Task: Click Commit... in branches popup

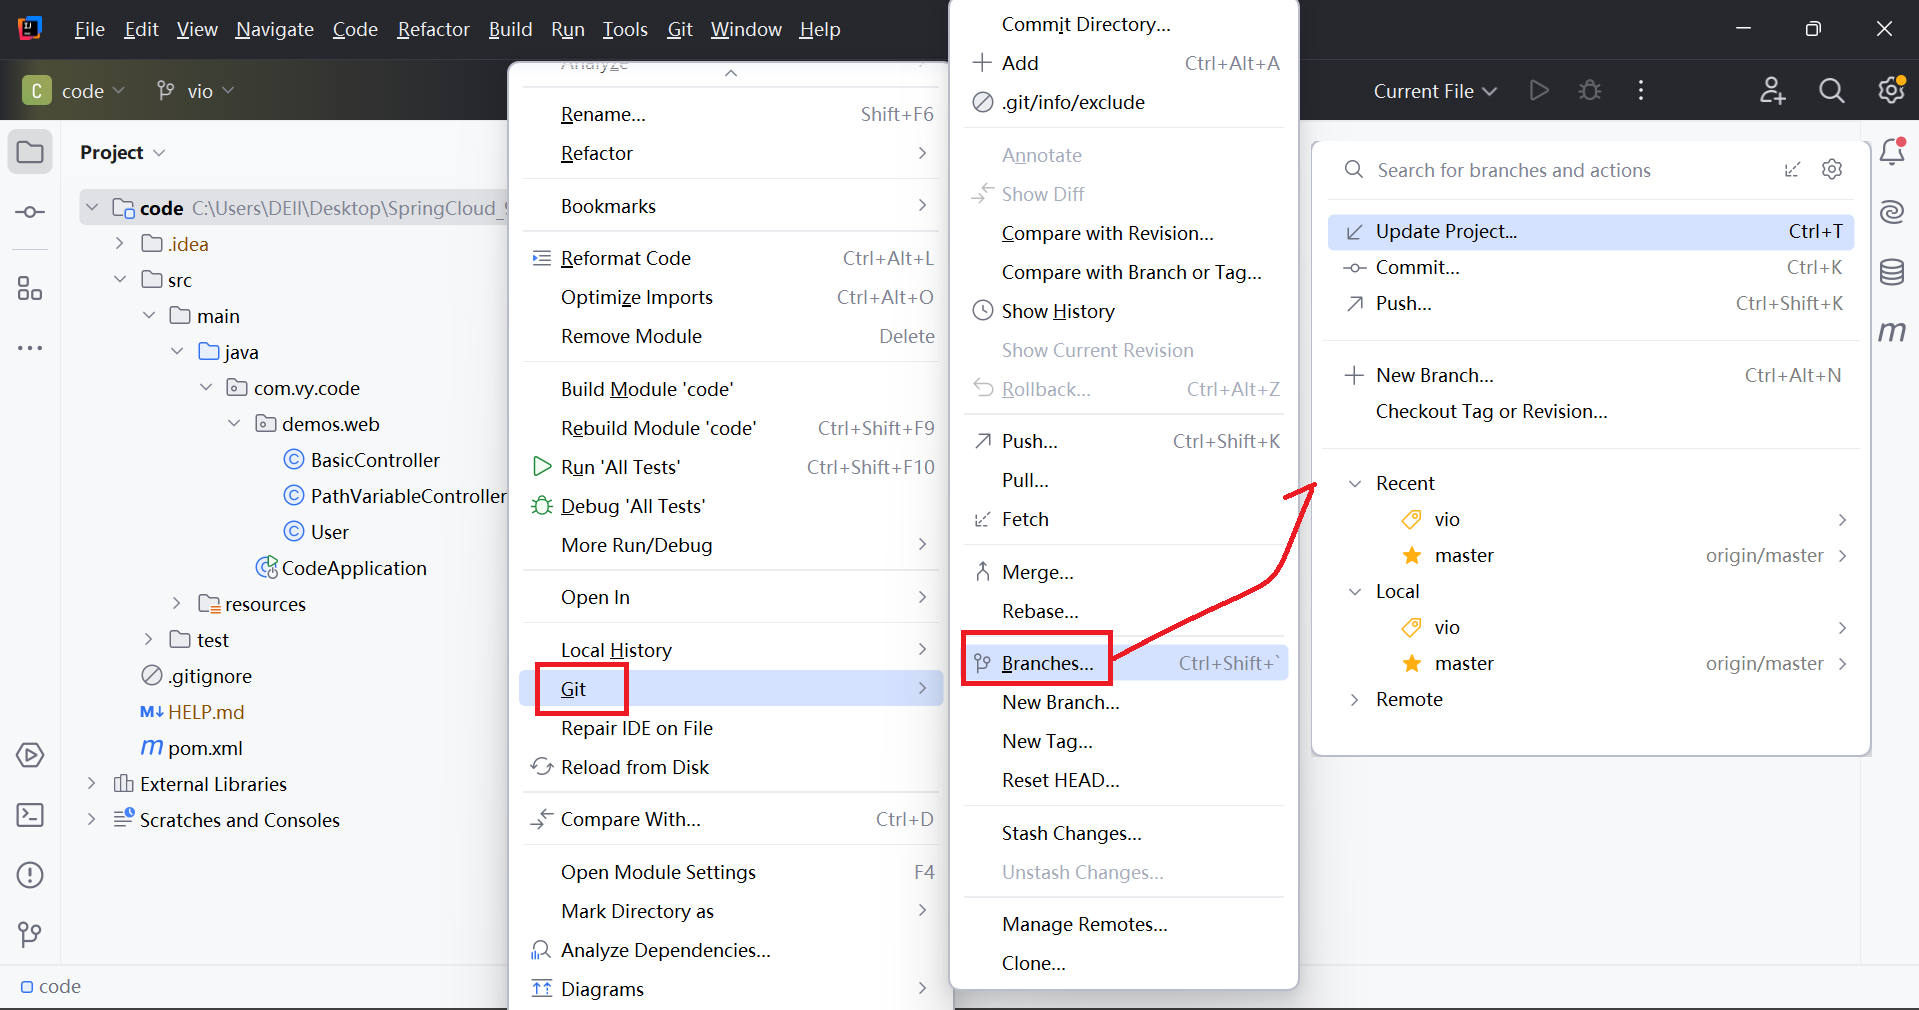Action: [x=1591, y=267]
